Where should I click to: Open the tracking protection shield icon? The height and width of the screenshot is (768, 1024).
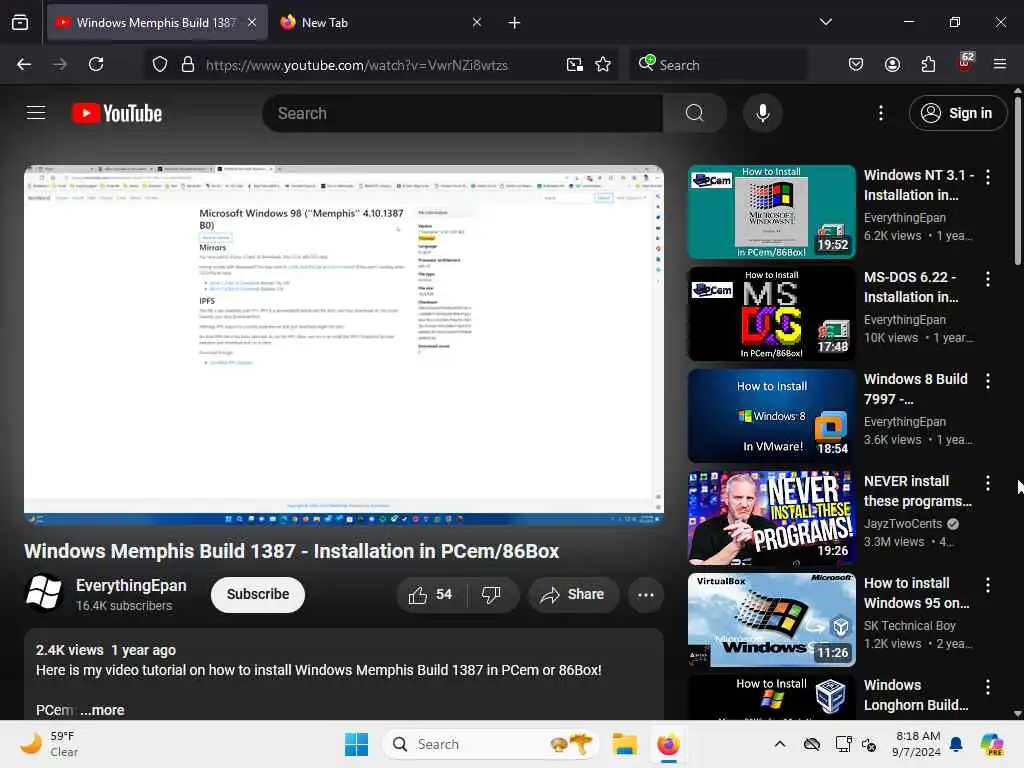[160, 64]
